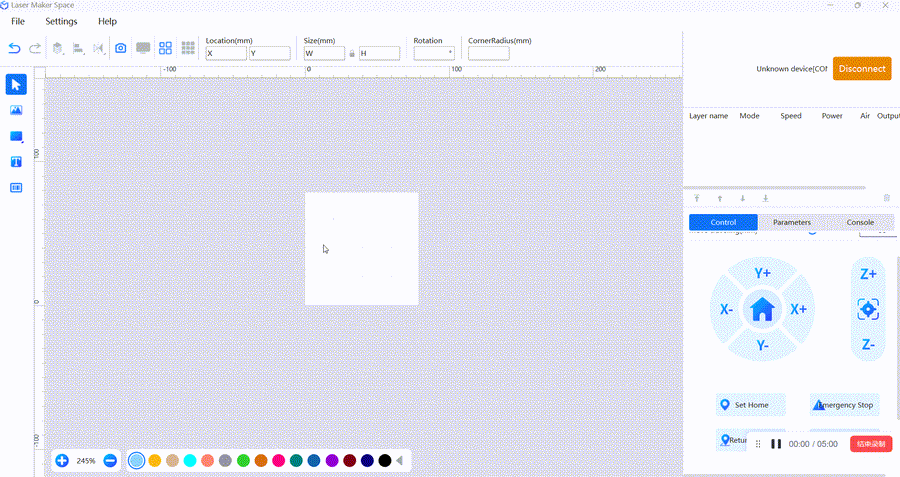Viewport: 900px width, 477px height.
Task: Raise the Z axis with Z+
Action: coord(868,274)
